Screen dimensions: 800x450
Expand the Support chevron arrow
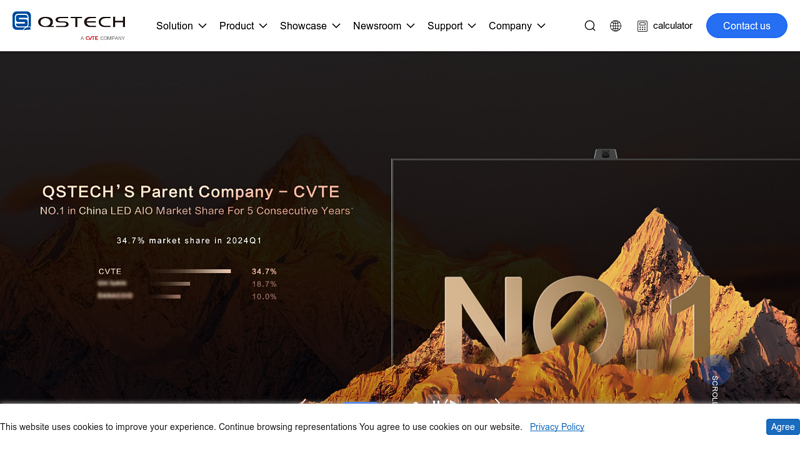[472, 26]
